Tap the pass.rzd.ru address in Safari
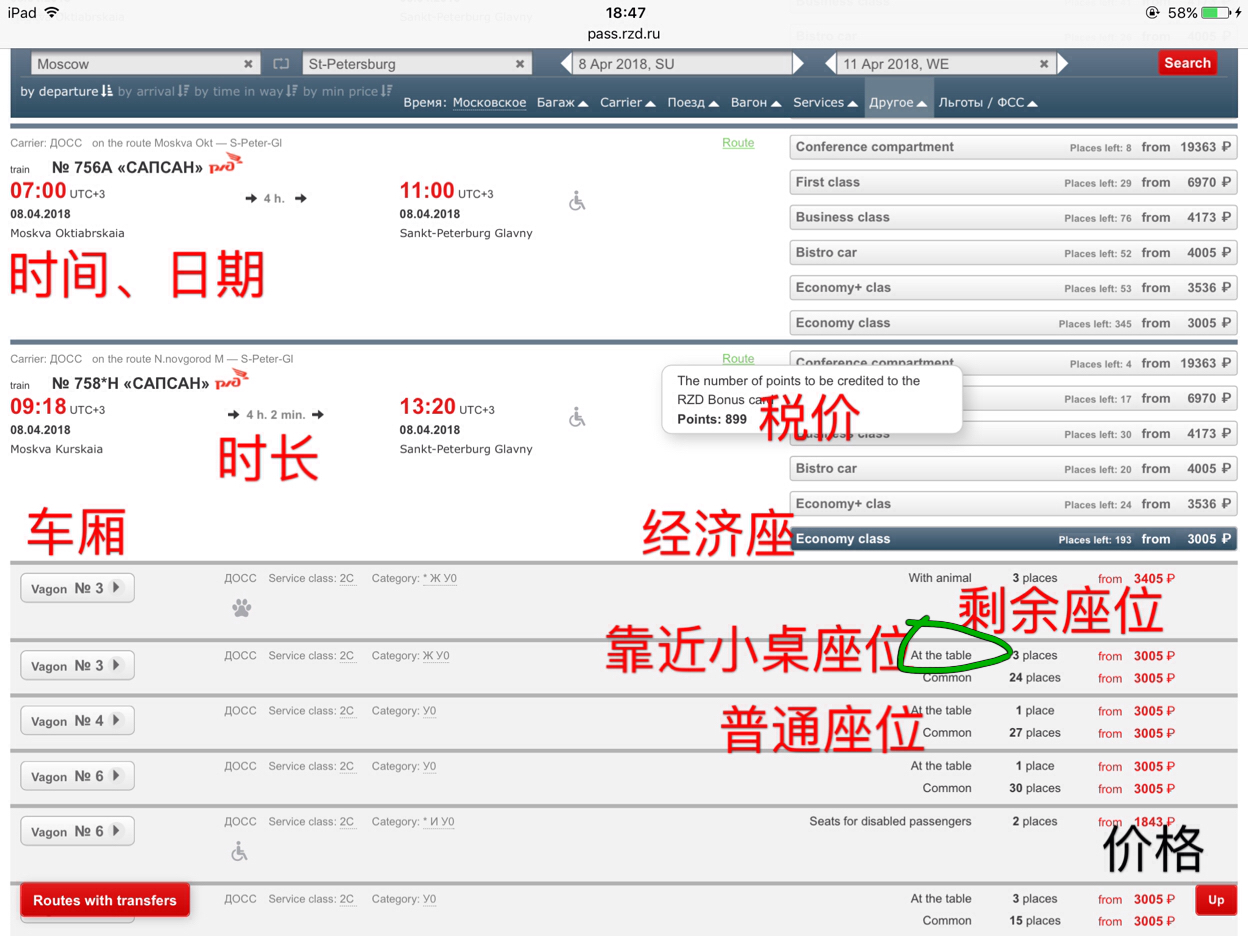This screenshot has height=936, width=1248. point(624,33)
